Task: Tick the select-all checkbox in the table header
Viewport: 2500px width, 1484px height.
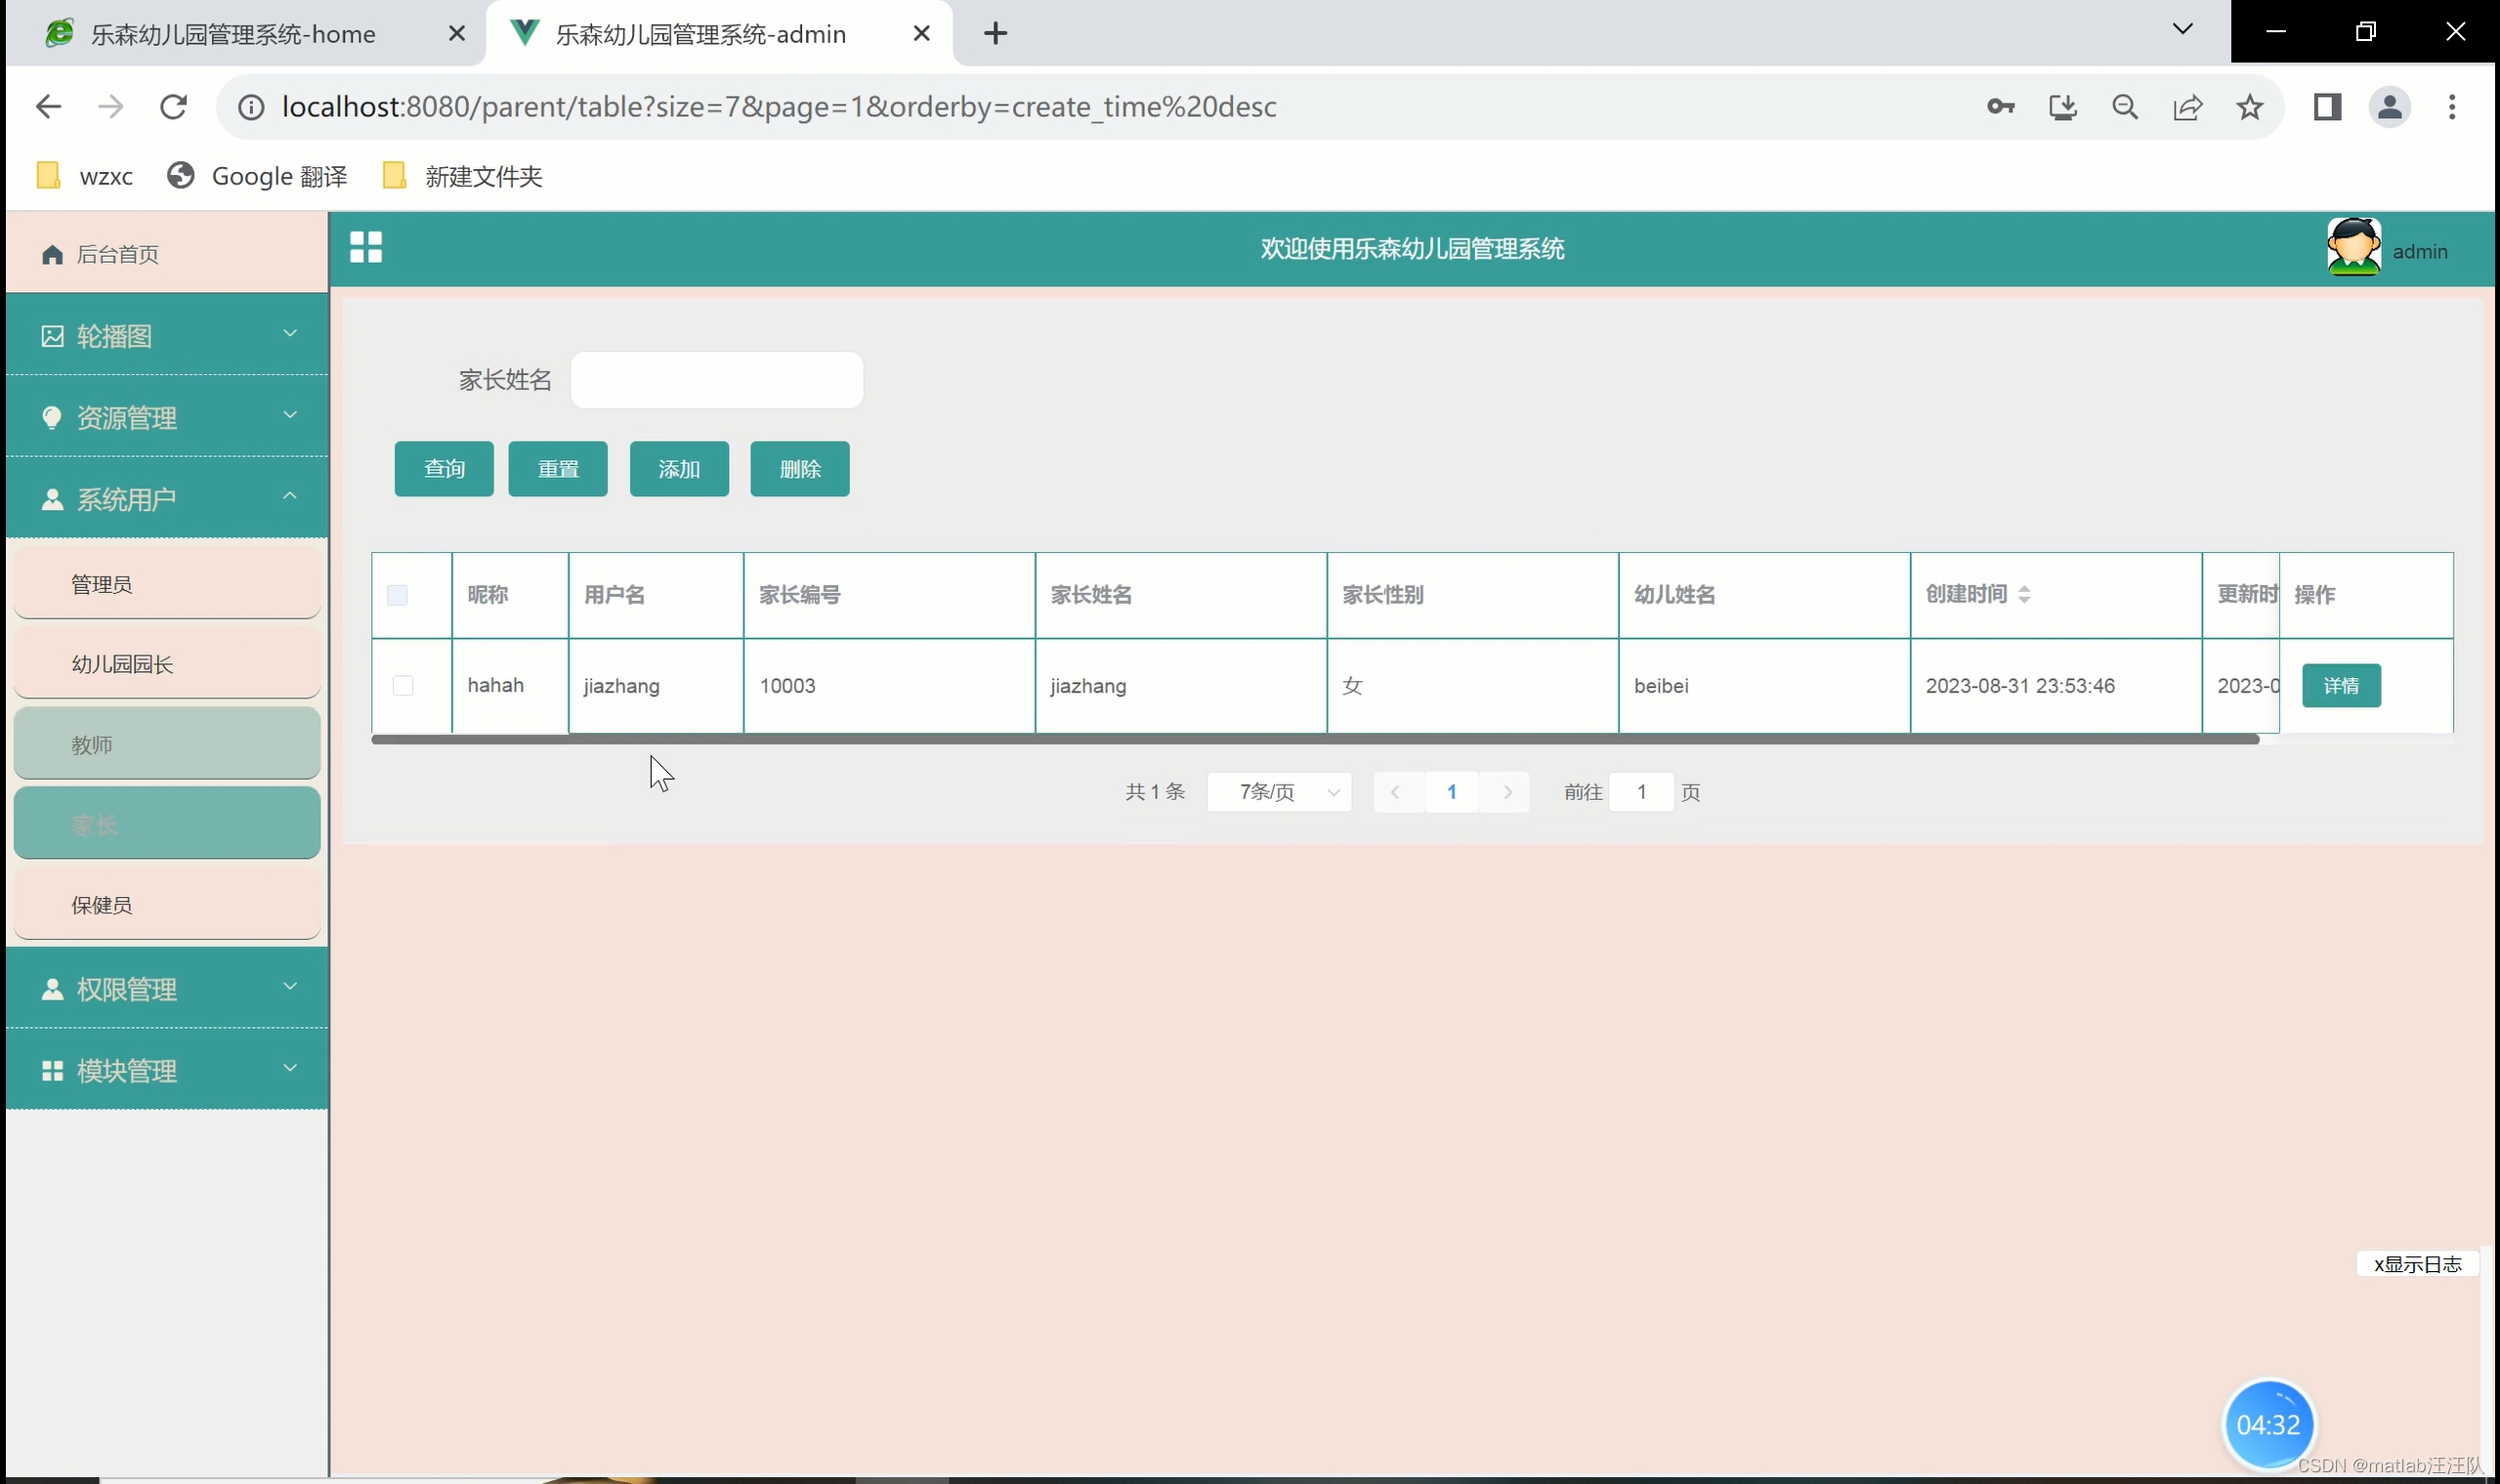Action: [397, 595]
